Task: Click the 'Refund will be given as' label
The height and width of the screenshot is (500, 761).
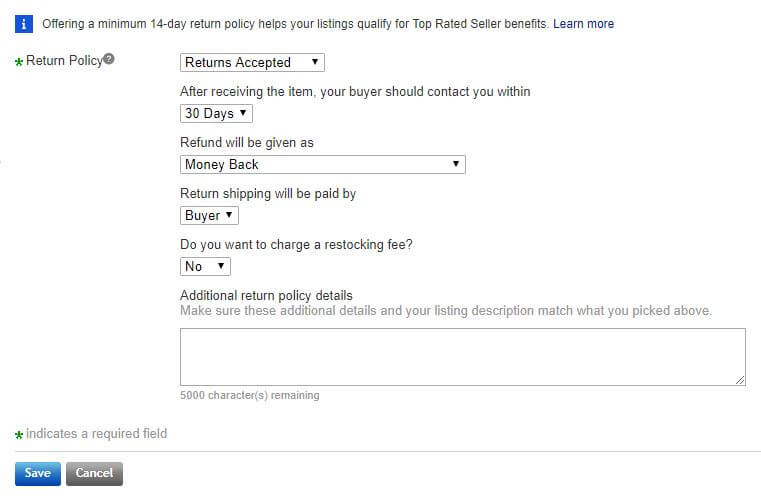Action: point(247,142)
